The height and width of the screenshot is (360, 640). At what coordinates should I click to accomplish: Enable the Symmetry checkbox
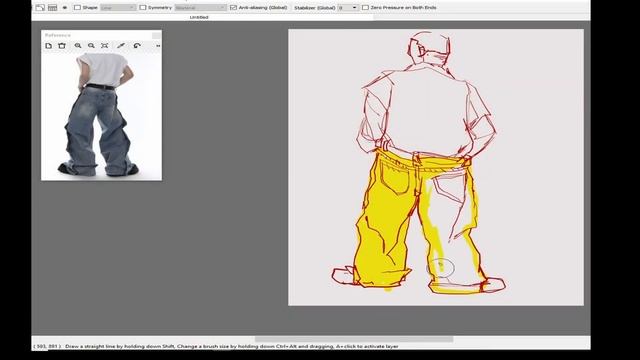pos(143,7)
